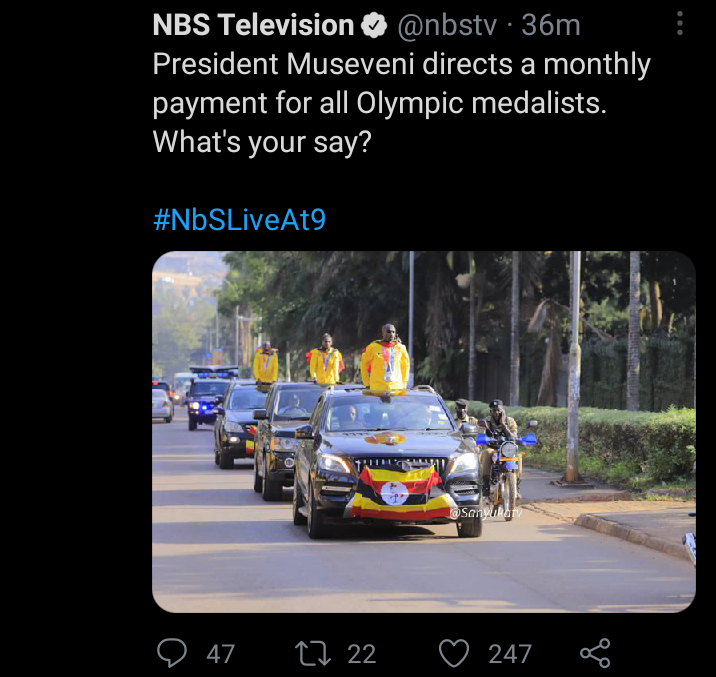Retweet the NBS Television post
This screenshot has width=716, height=677.
tap(313, 653)
